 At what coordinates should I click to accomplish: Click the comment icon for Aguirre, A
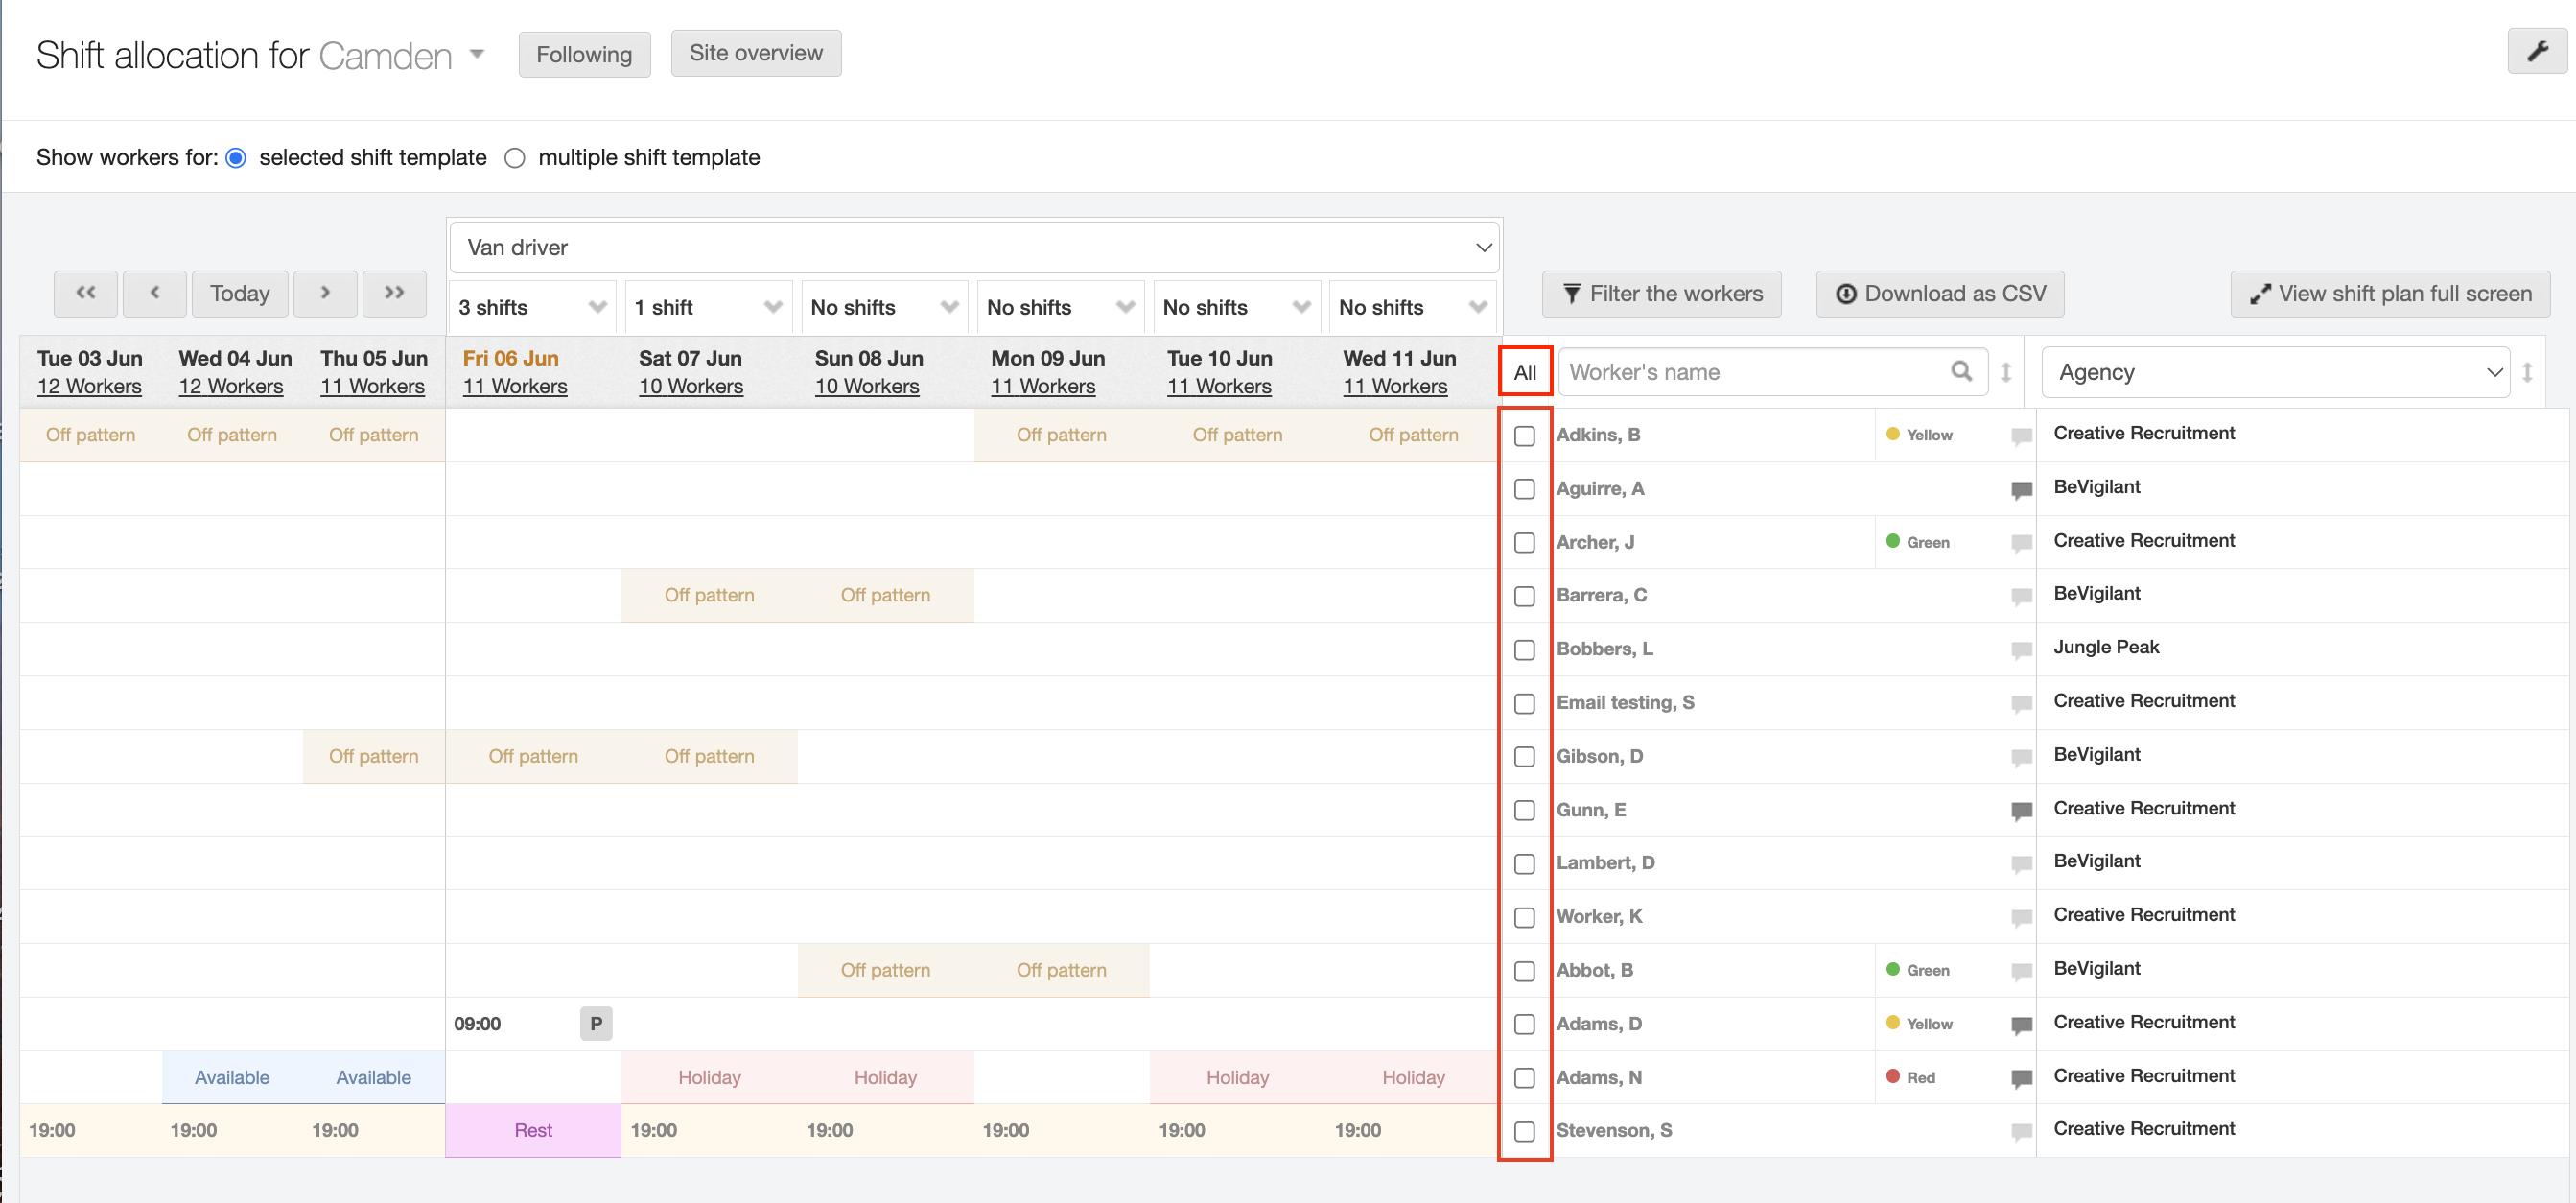pos(2020,489)
